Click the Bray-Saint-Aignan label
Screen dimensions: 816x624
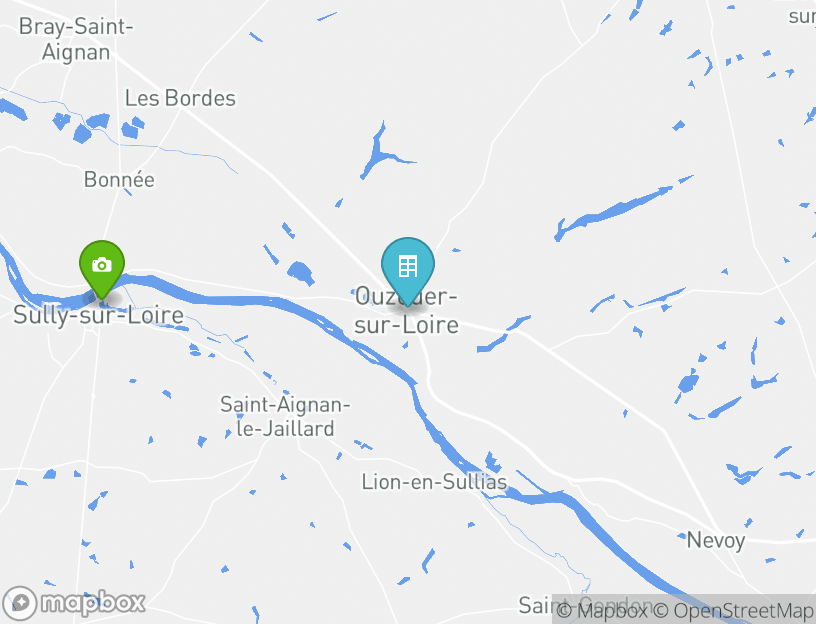(x=76, y=40)
